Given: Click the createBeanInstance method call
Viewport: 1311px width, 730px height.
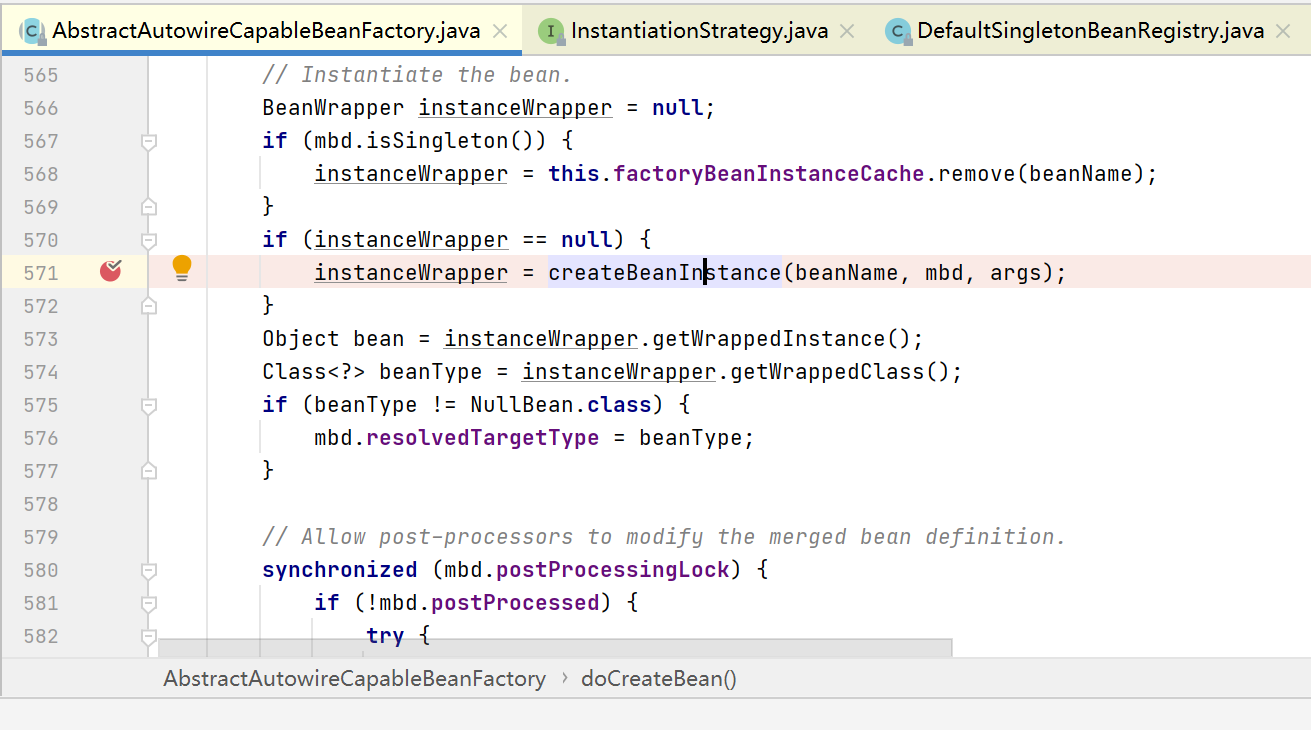Looking at the screenshot, I should (x=664, y=272).
